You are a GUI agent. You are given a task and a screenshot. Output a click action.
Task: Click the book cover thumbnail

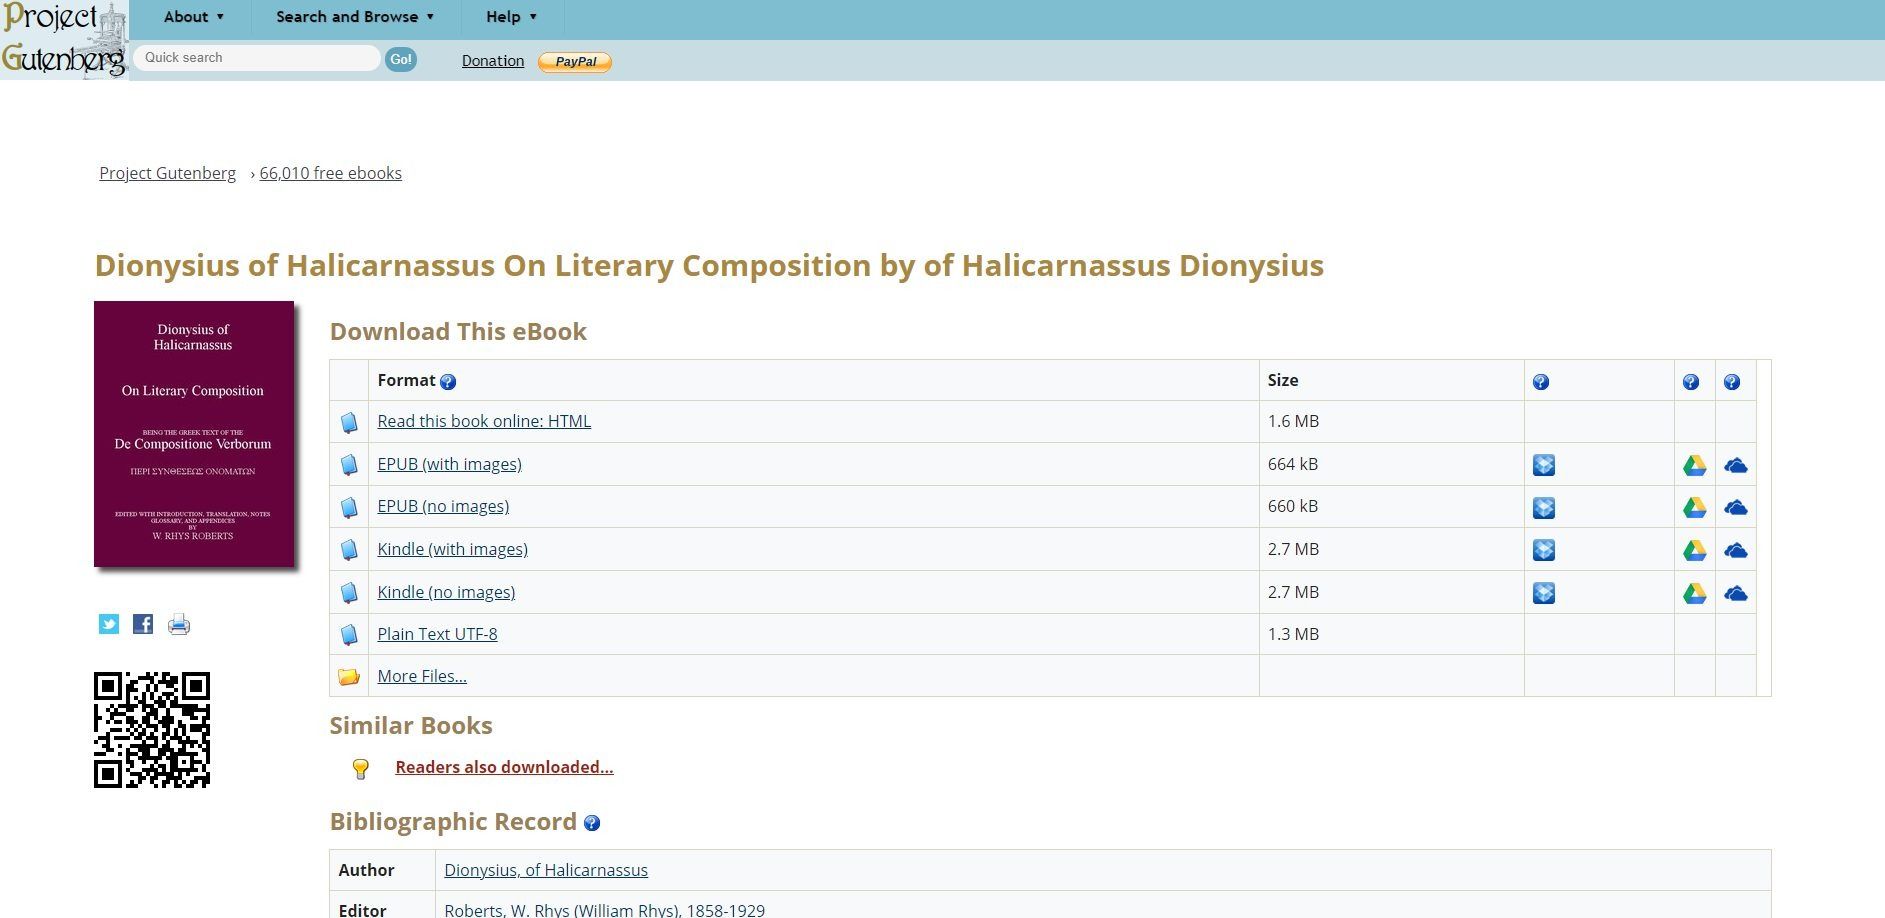[x=194, y=434]
